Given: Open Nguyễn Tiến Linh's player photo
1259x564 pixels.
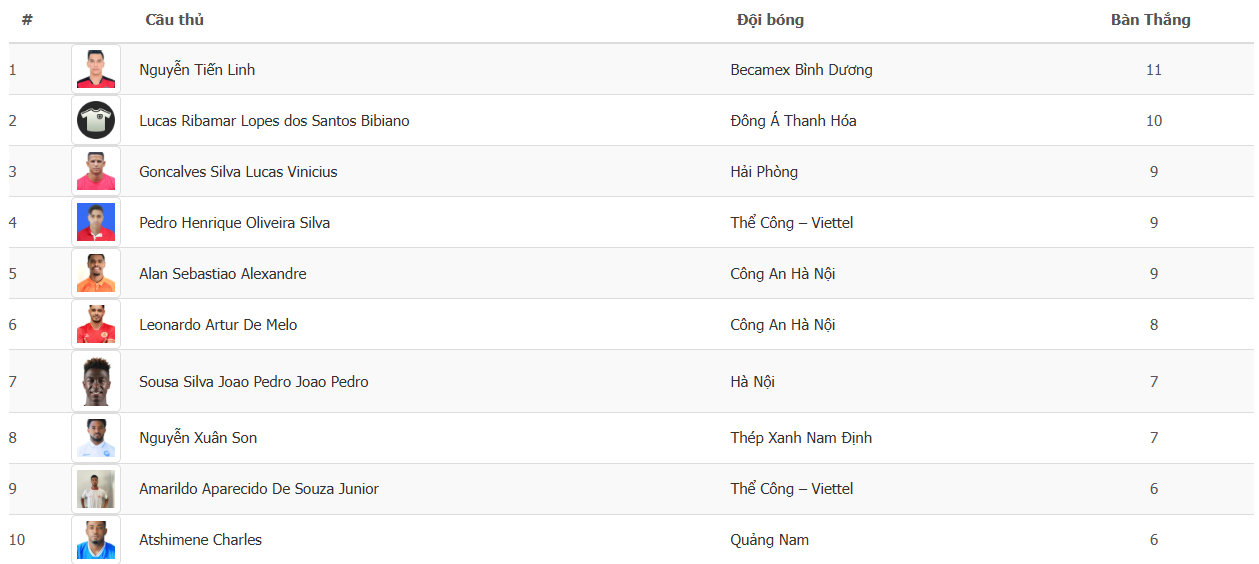Looking at the screenshot, I should click(x=96, y=69).
